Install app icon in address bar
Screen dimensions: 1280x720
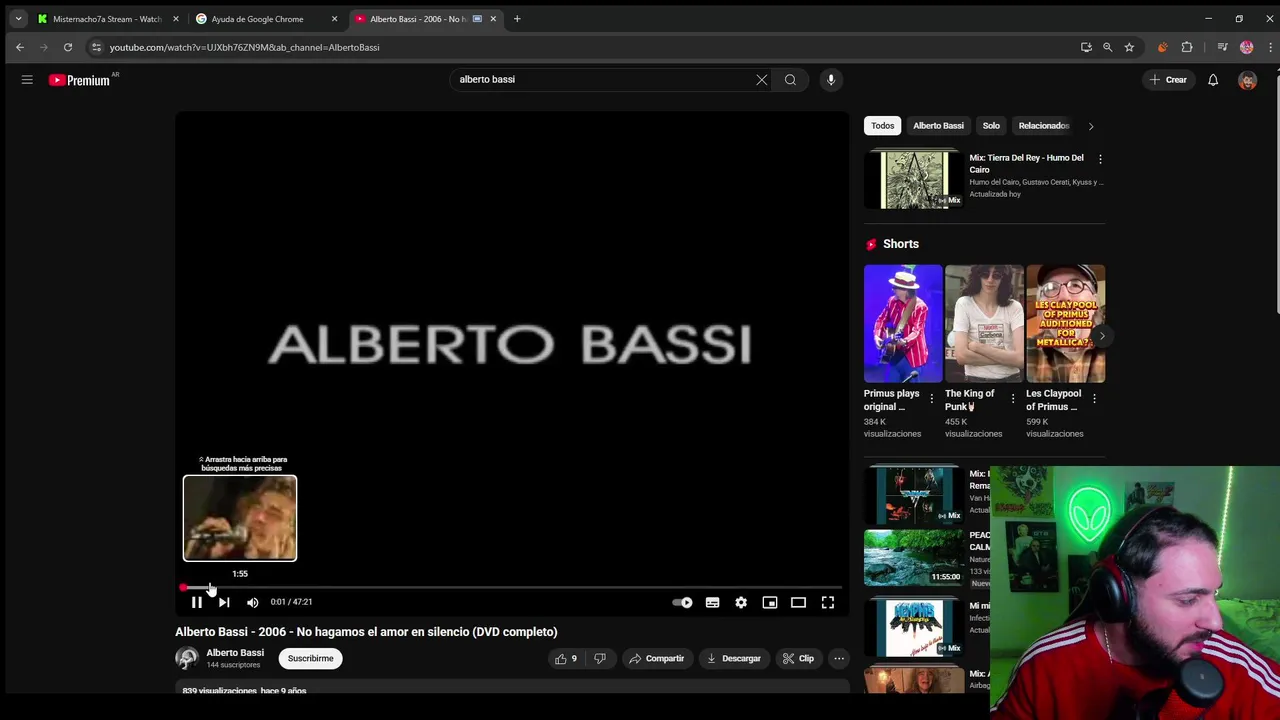click(1086, 47)
